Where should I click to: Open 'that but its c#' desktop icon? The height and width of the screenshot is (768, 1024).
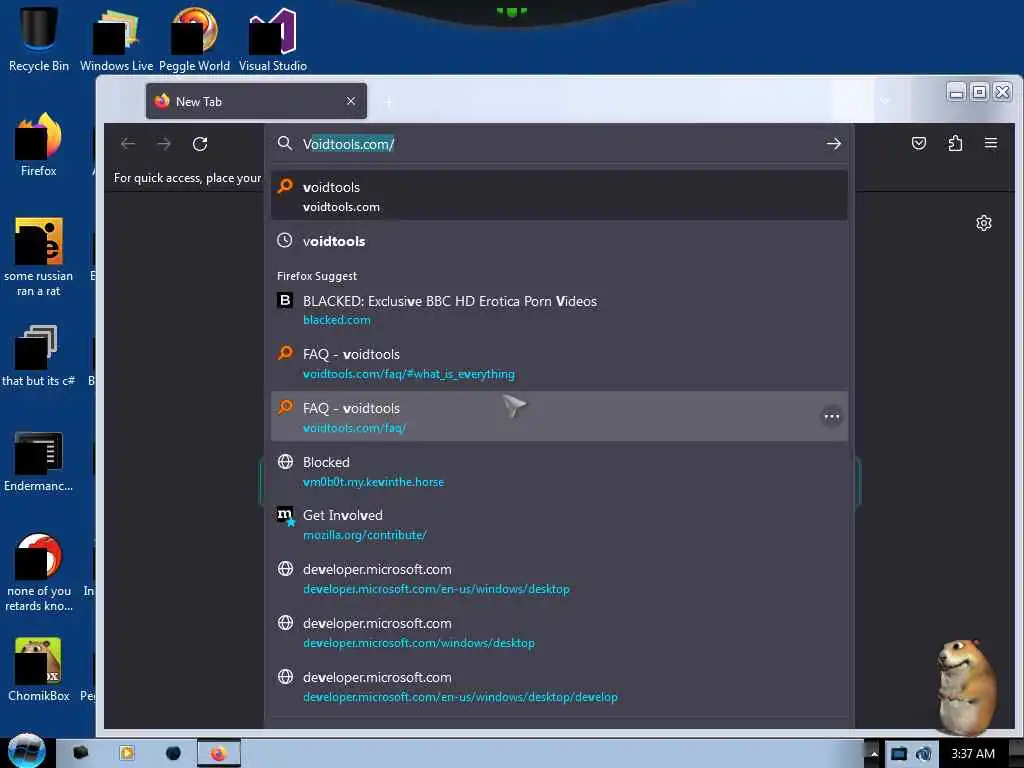point(39,356)
